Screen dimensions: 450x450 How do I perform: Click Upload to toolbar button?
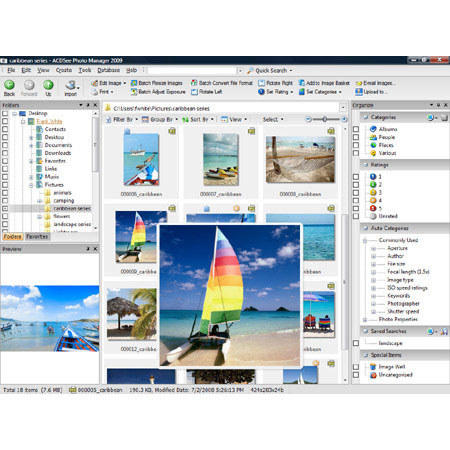click(371, 92)
